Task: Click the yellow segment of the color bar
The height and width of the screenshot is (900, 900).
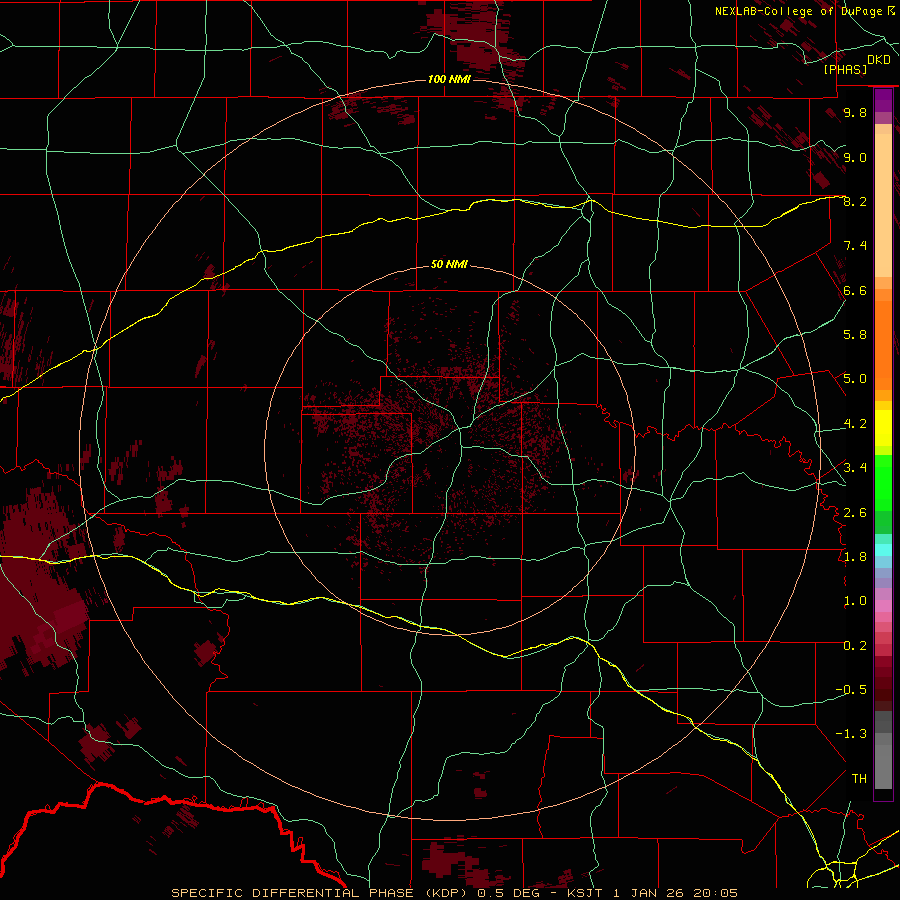Action: coord(883,428)
